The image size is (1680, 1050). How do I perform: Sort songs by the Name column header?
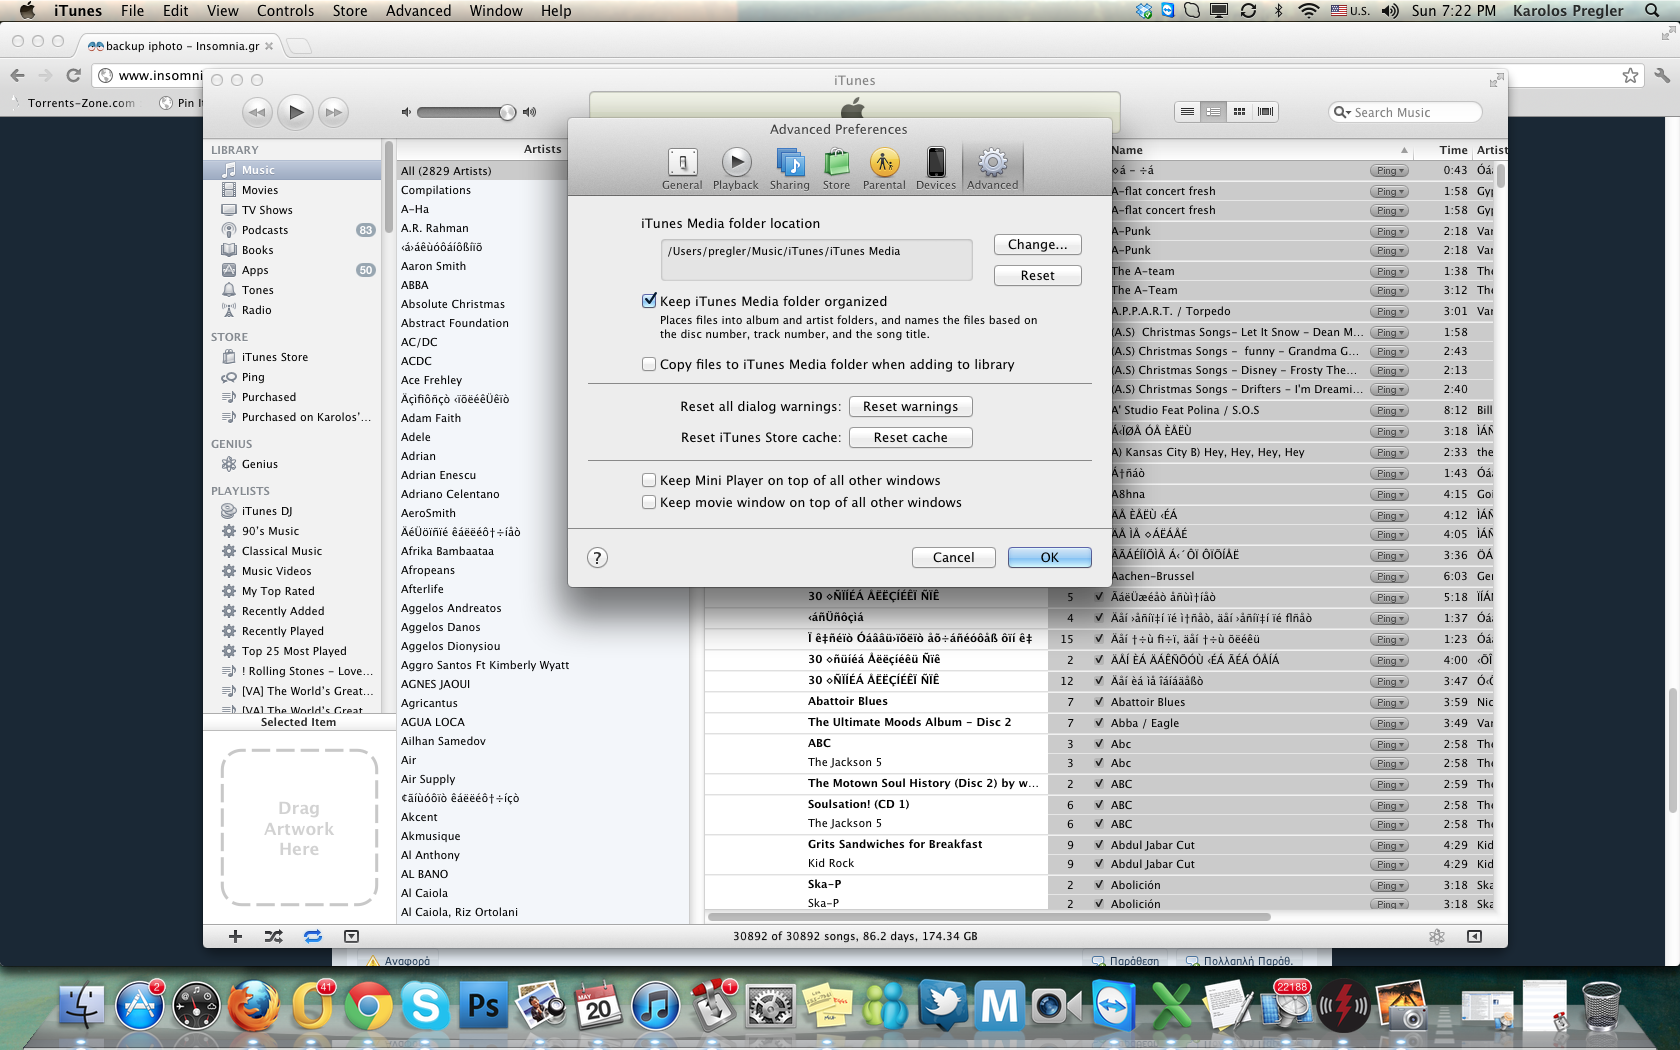pos(1260,150)
